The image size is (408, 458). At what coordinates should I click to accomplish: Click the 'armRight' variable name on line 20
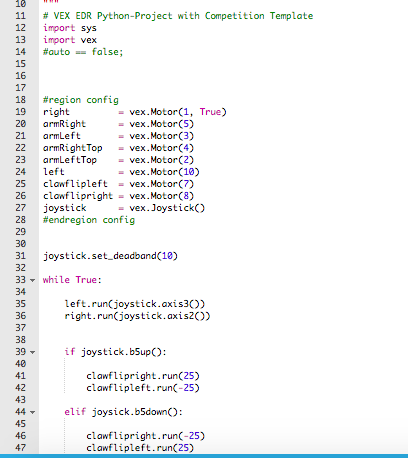pyautogui.click(x=64, y=124)
